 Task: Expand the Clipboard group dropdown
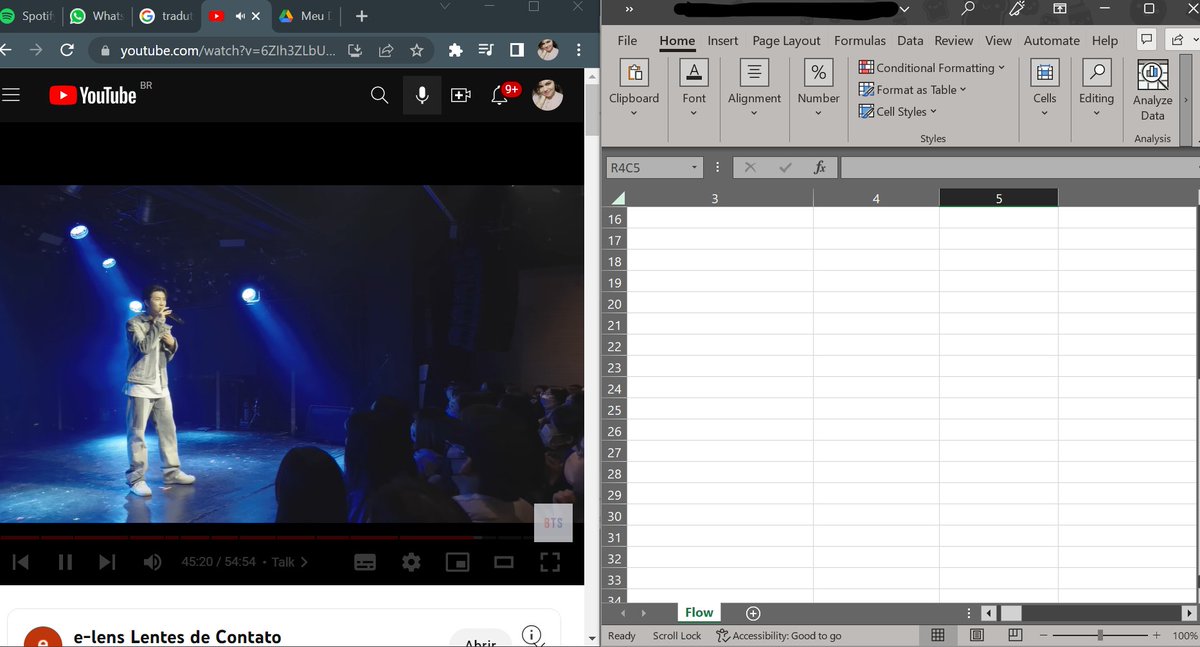coord(634,113)
